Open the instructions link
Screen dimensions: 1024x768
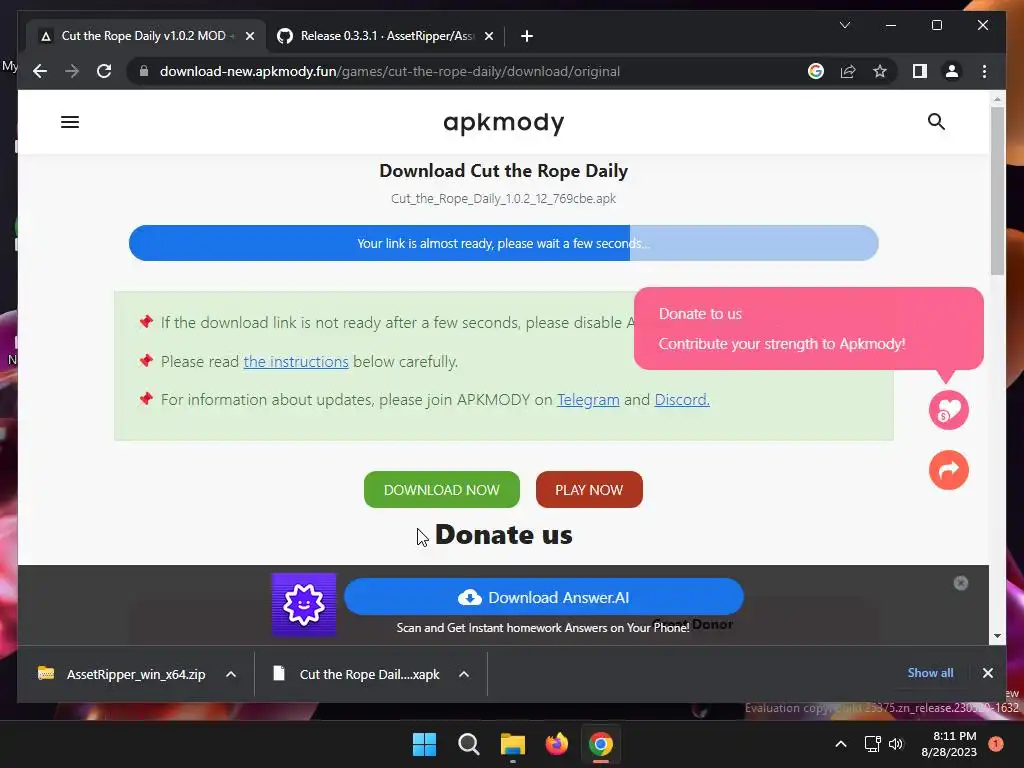296,361
